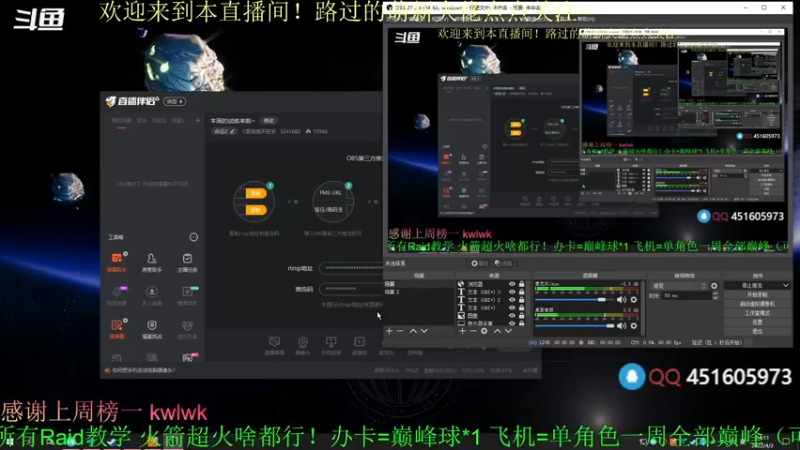This screenshot has width=800, height=450.
Task: Hide the 文本 (GDI+) 3 source
Action: click(512, 292)
